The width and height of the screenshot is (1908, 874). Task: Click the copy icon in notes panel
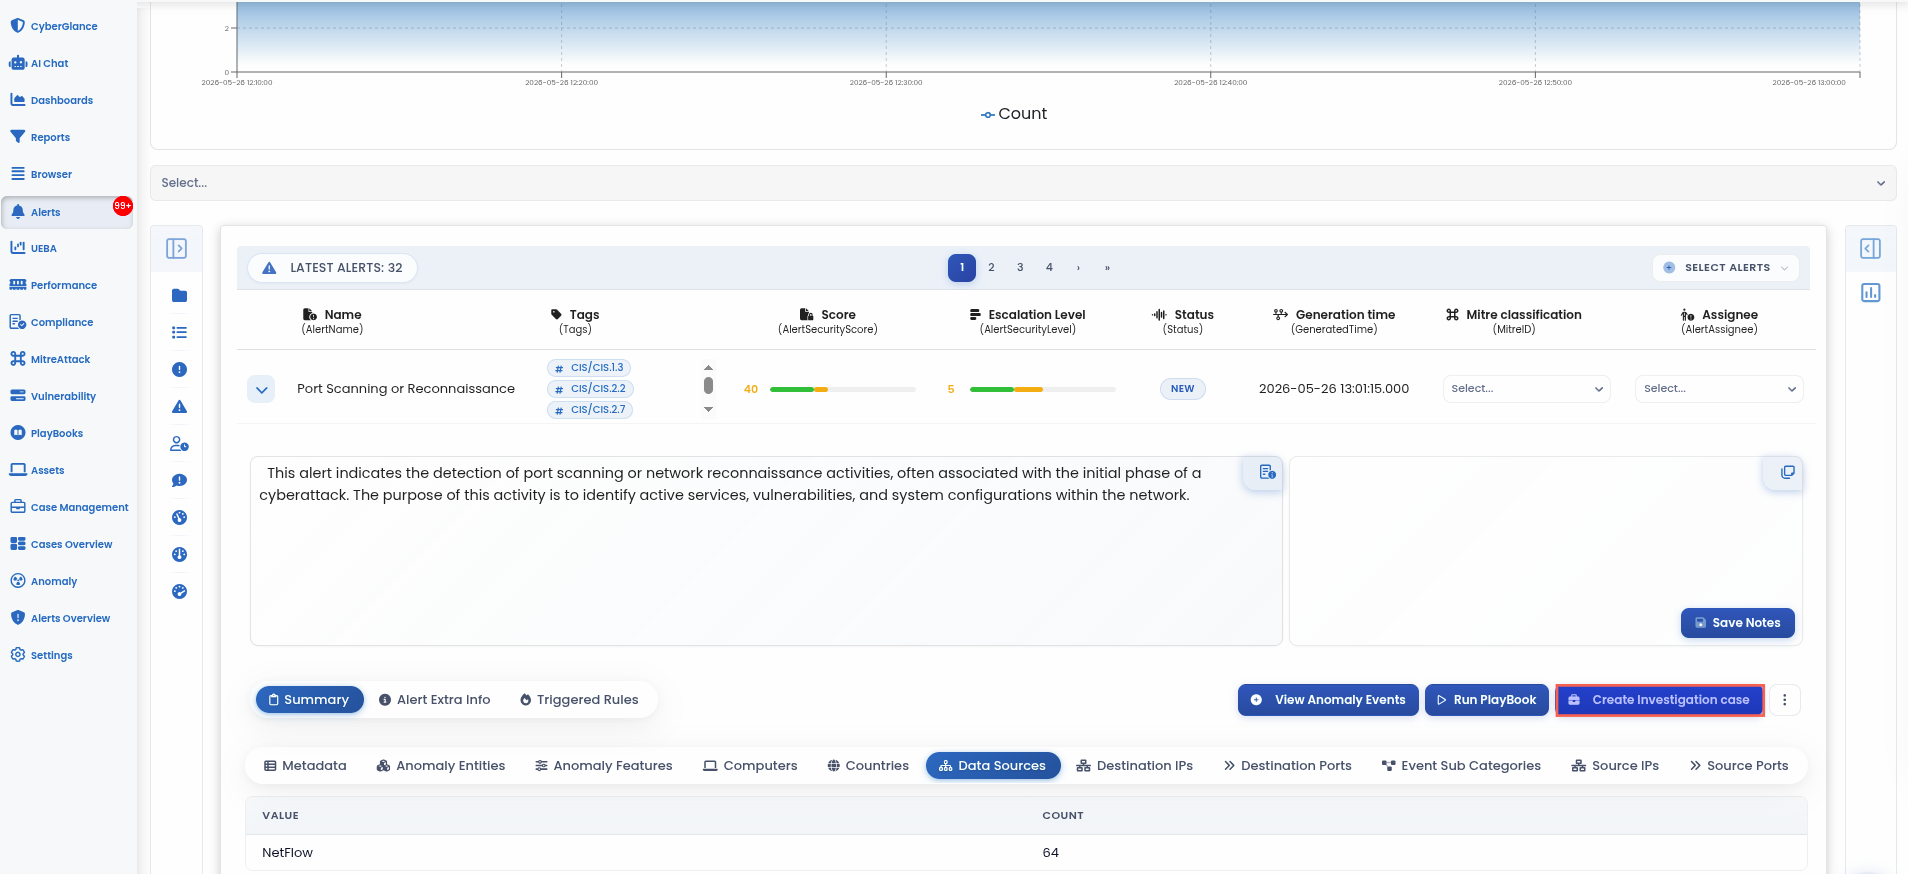(x=1787, y=472)
